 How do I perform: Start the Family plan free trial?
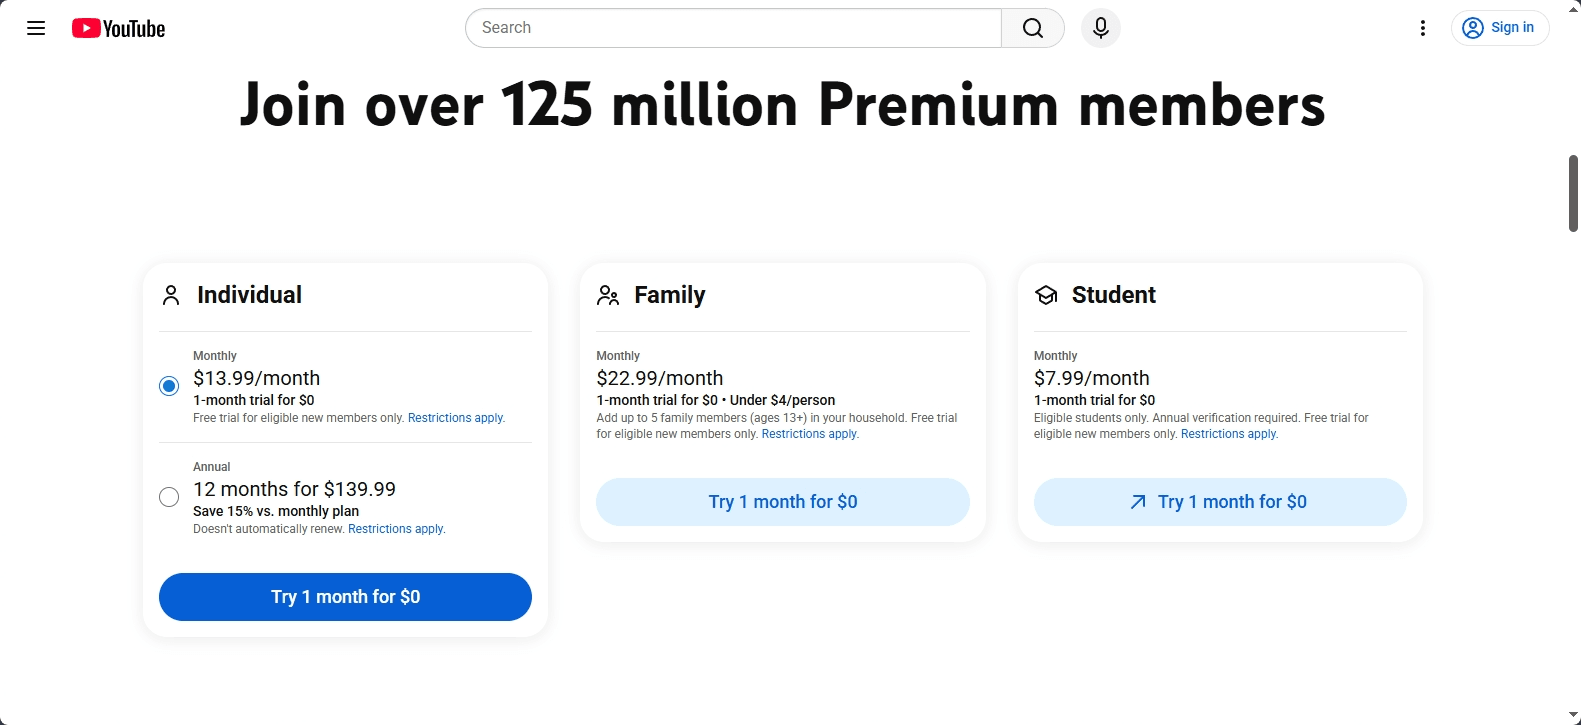(782, 501)
